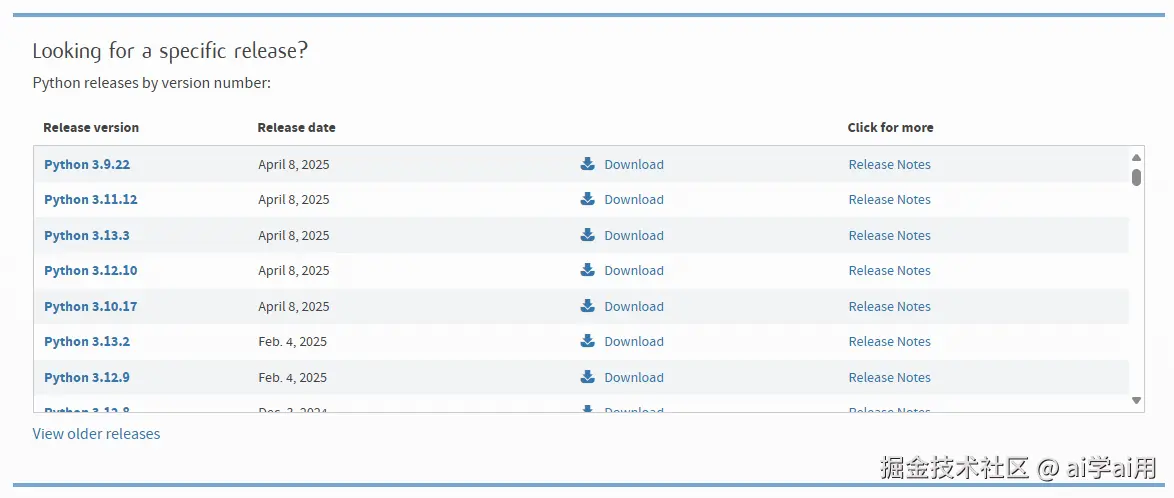This screenshot has width=1174, height=498.
Task: Go to the Python 3.12.10 version link
Action: click(91, 271)
